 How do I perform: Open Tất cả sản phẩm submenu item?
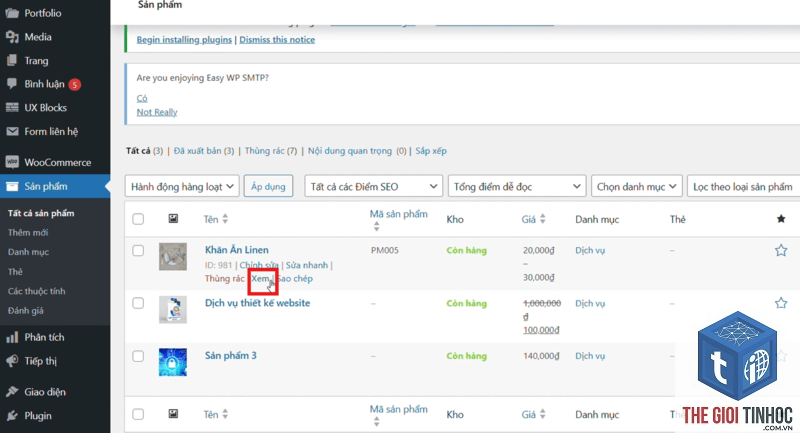[41, 213]
